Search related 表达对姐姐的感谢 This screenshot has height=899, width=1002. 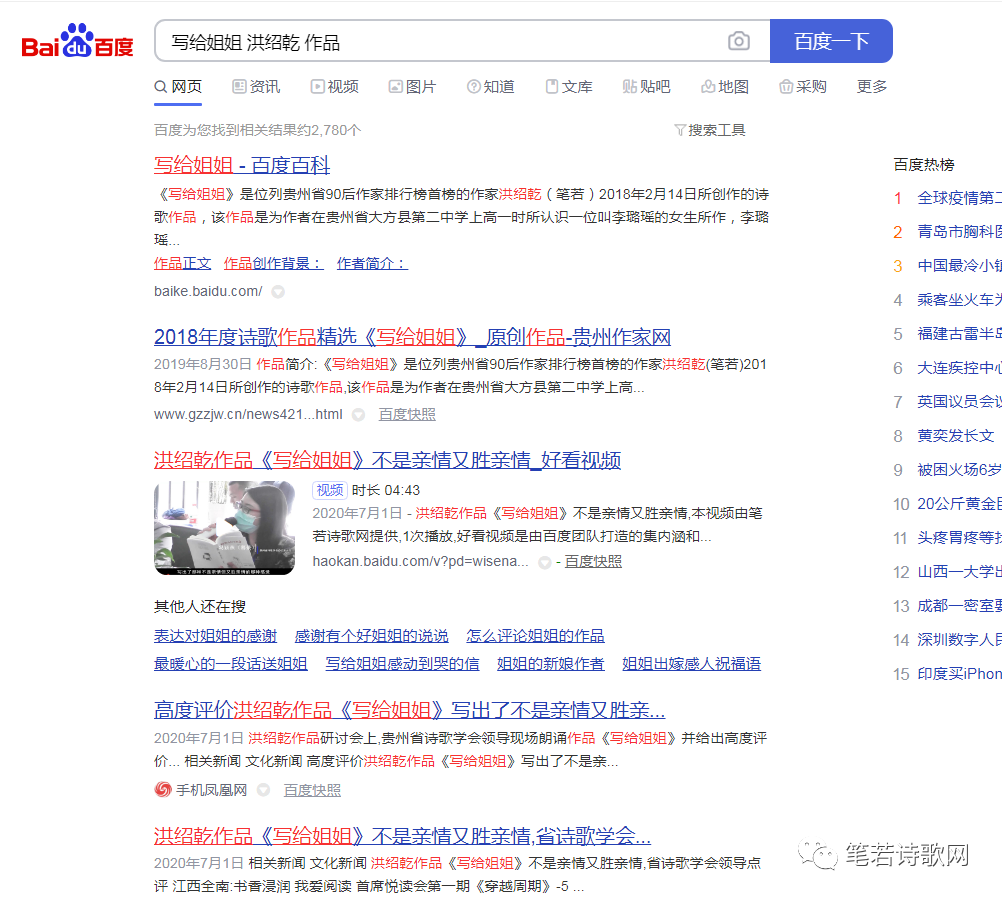215,636
